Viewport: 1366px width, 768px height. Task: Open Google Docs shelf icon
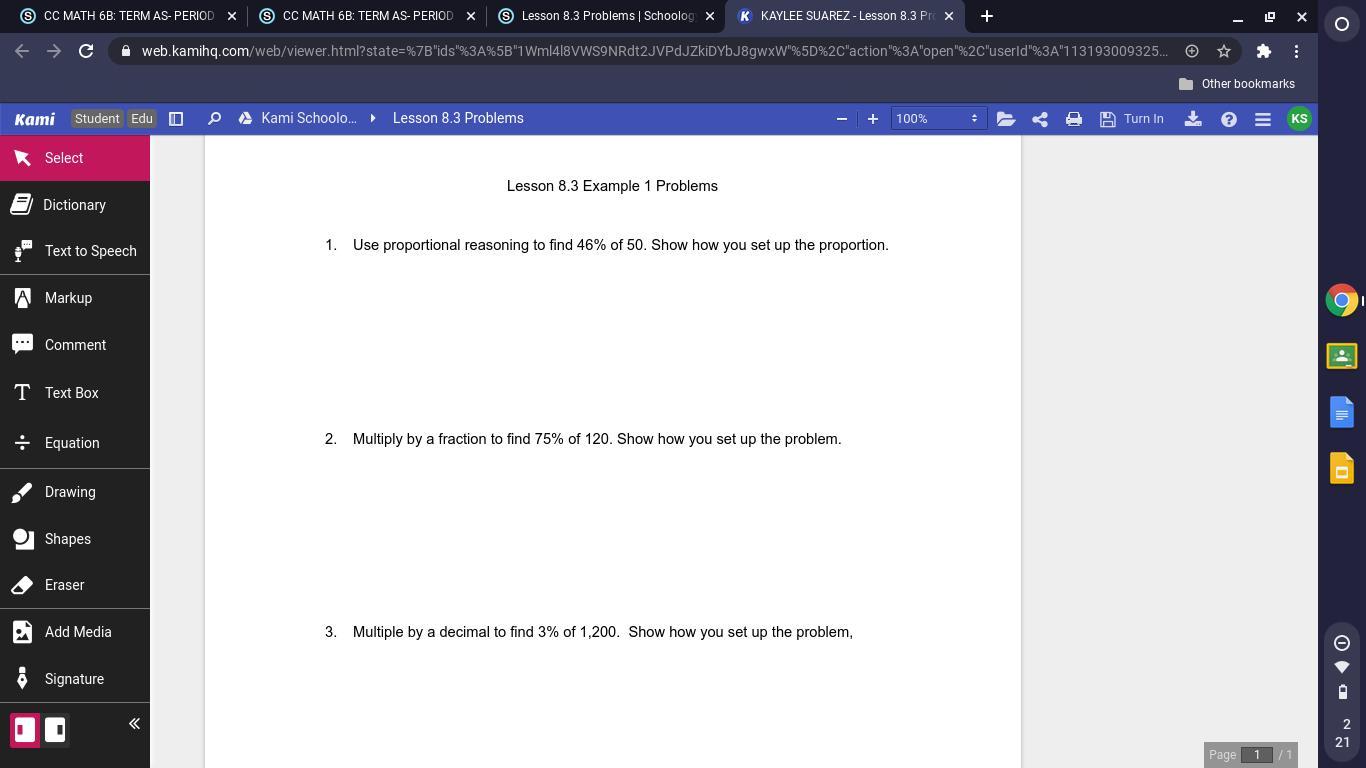pyautogui.click(x=1342, y=412)
